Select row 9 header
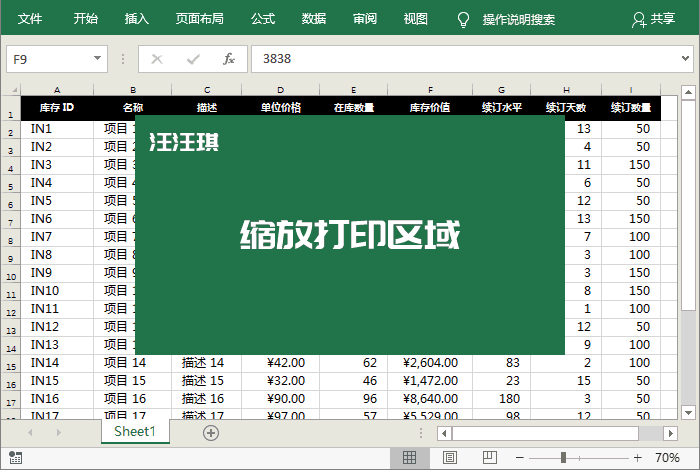The width and height of the screenshot is (700, 470). coord(11,258)
